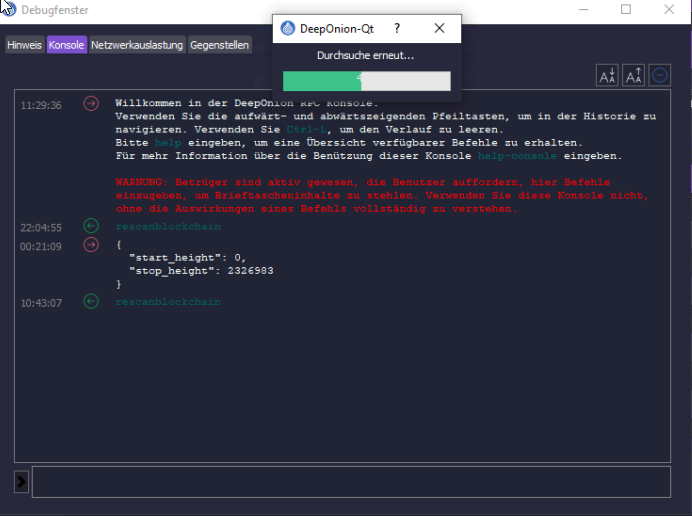692x516 pixels.
Task: Click the rescanblockchain command at 22:04:55
Action: click(168, 226)
